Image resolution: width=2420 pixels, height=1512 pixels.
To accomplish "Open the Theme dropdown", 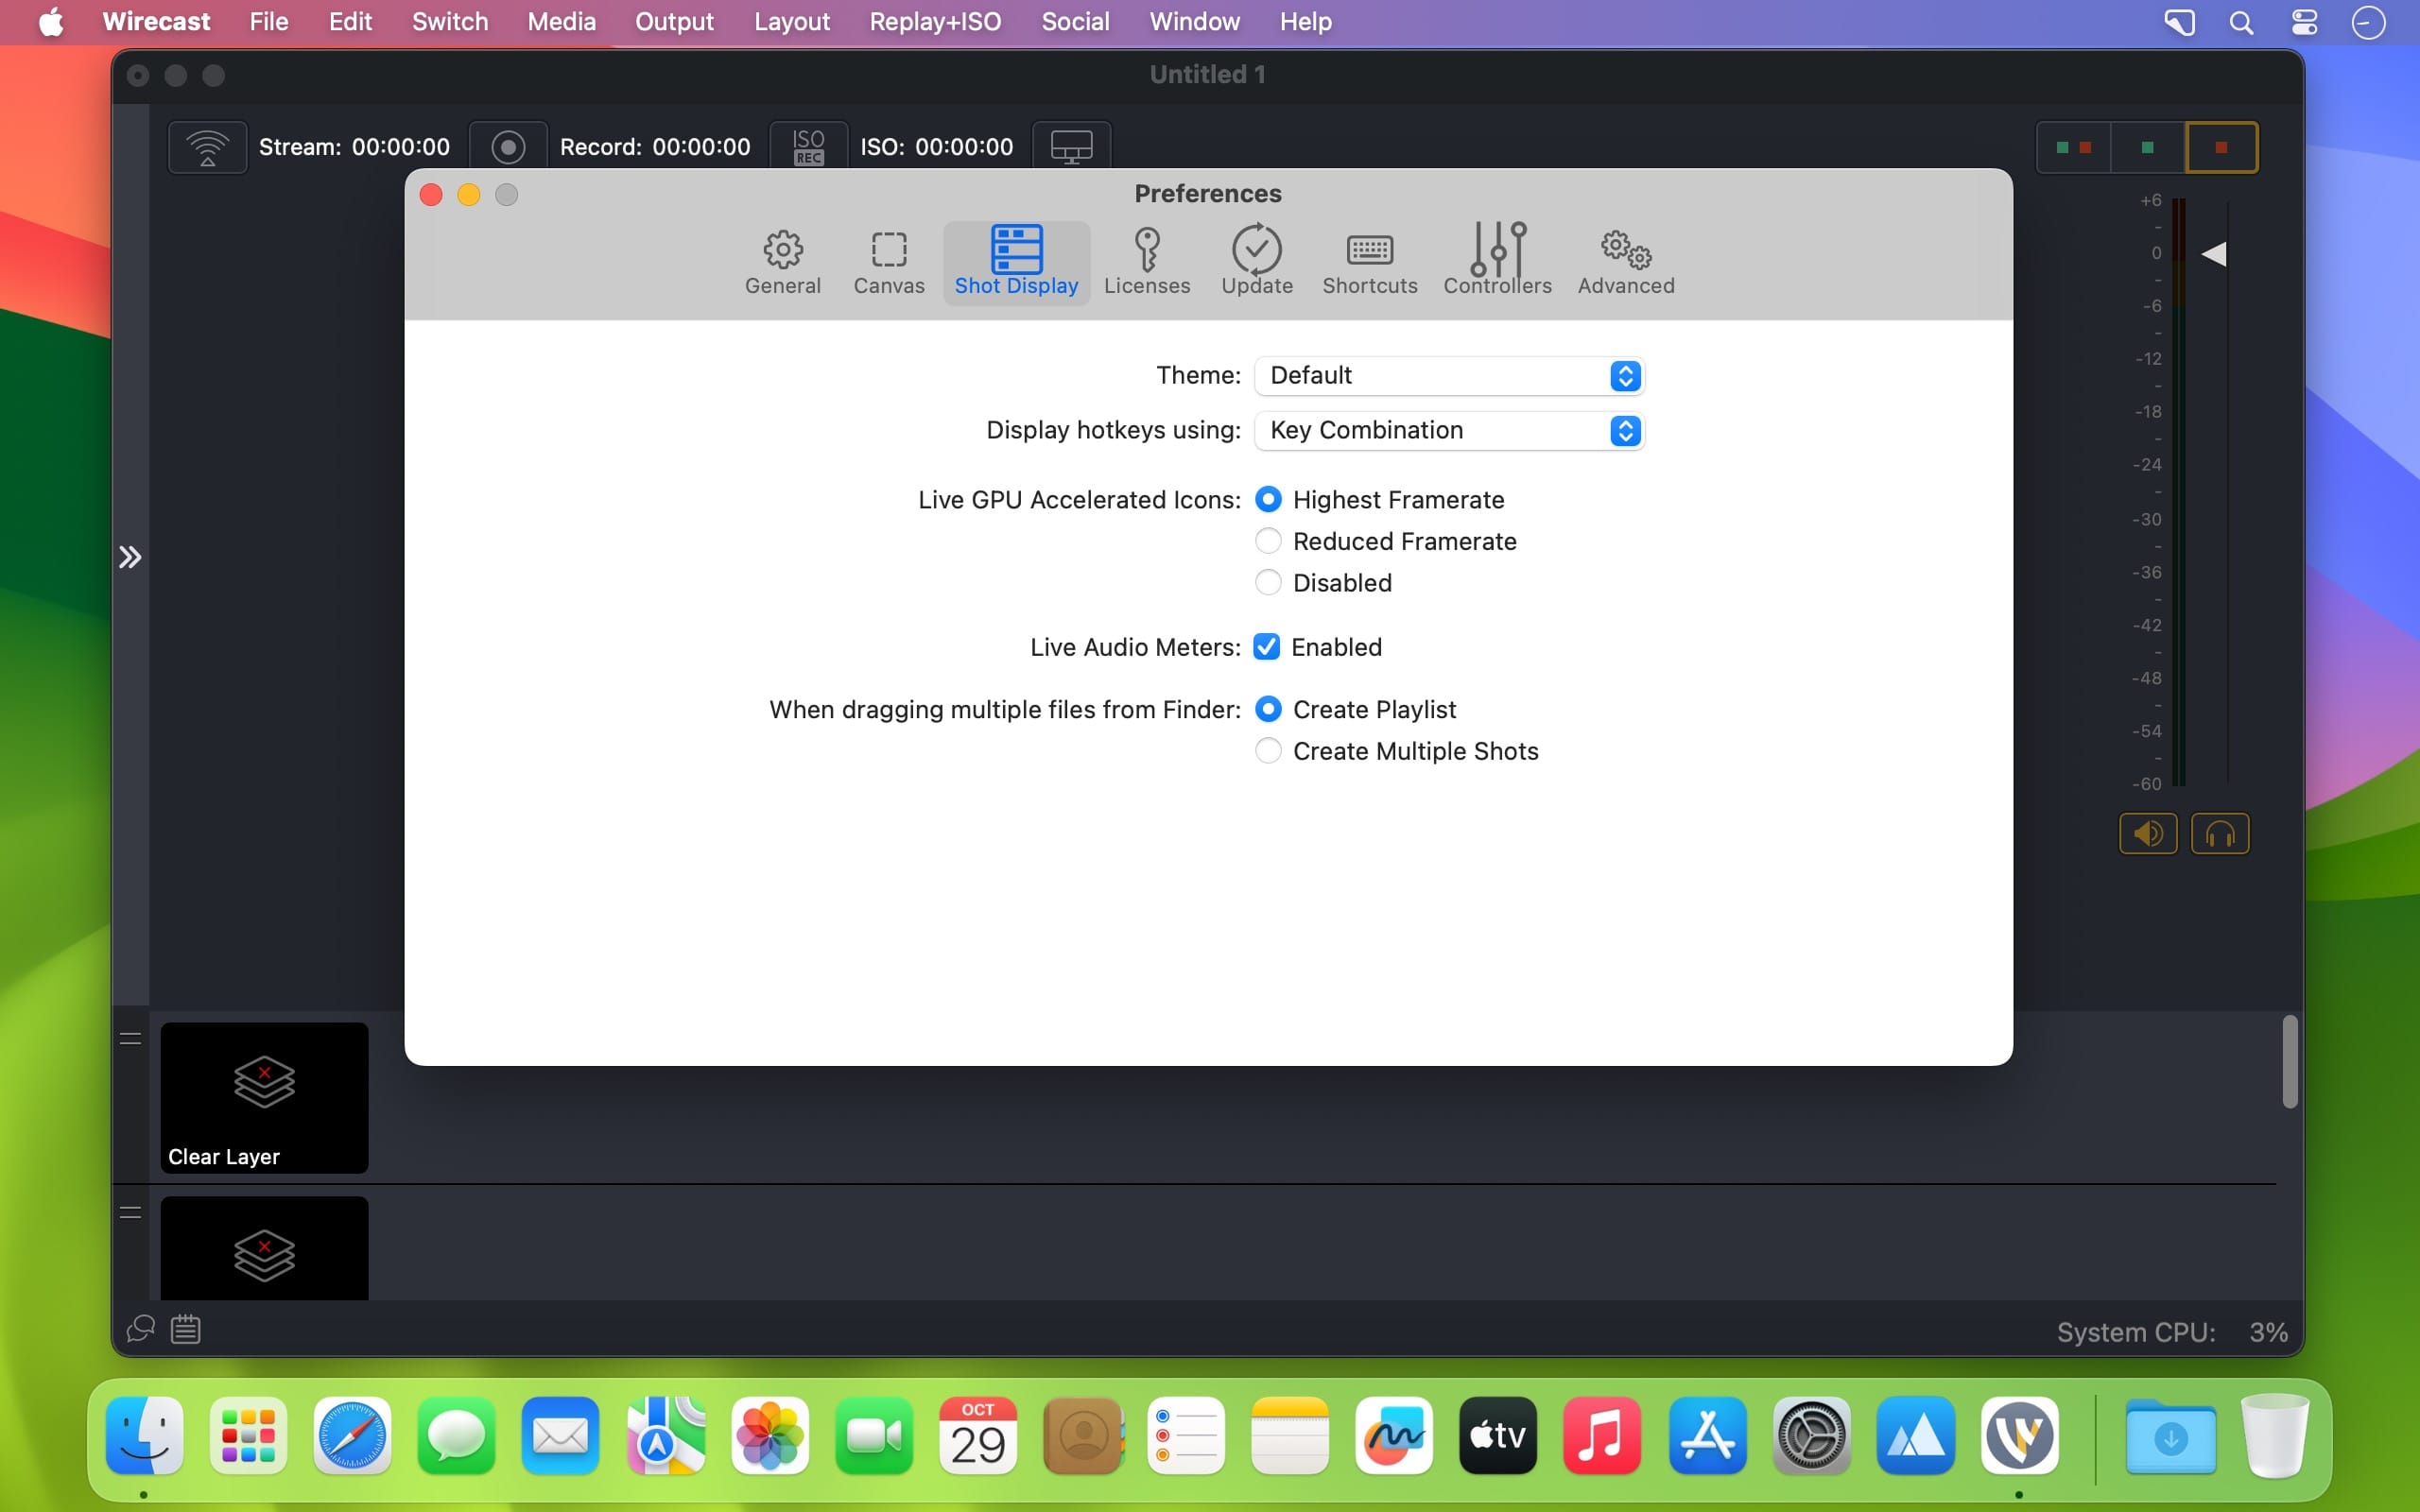I will (1448, 376).
